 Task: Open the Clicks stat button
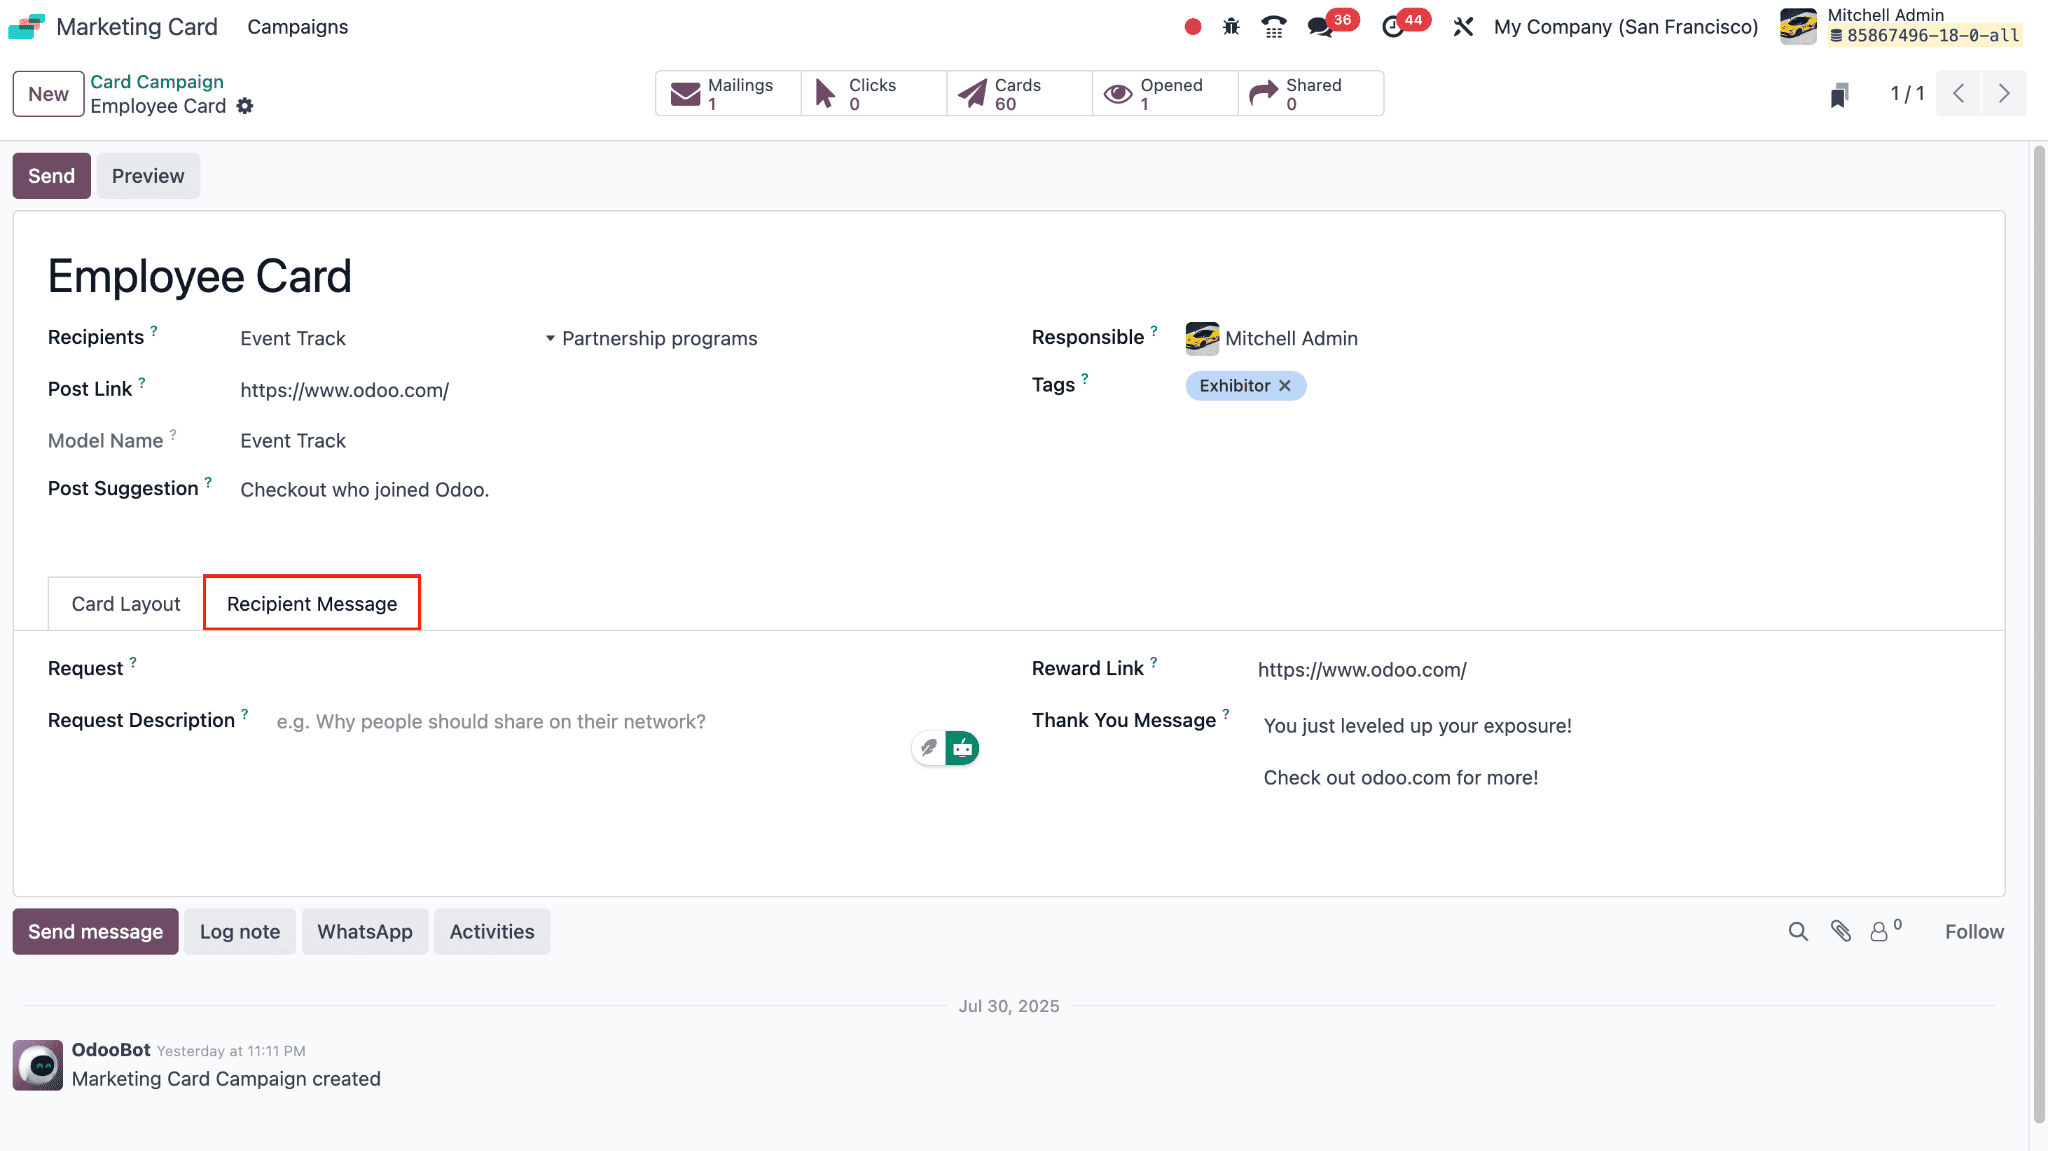(874, 94)
